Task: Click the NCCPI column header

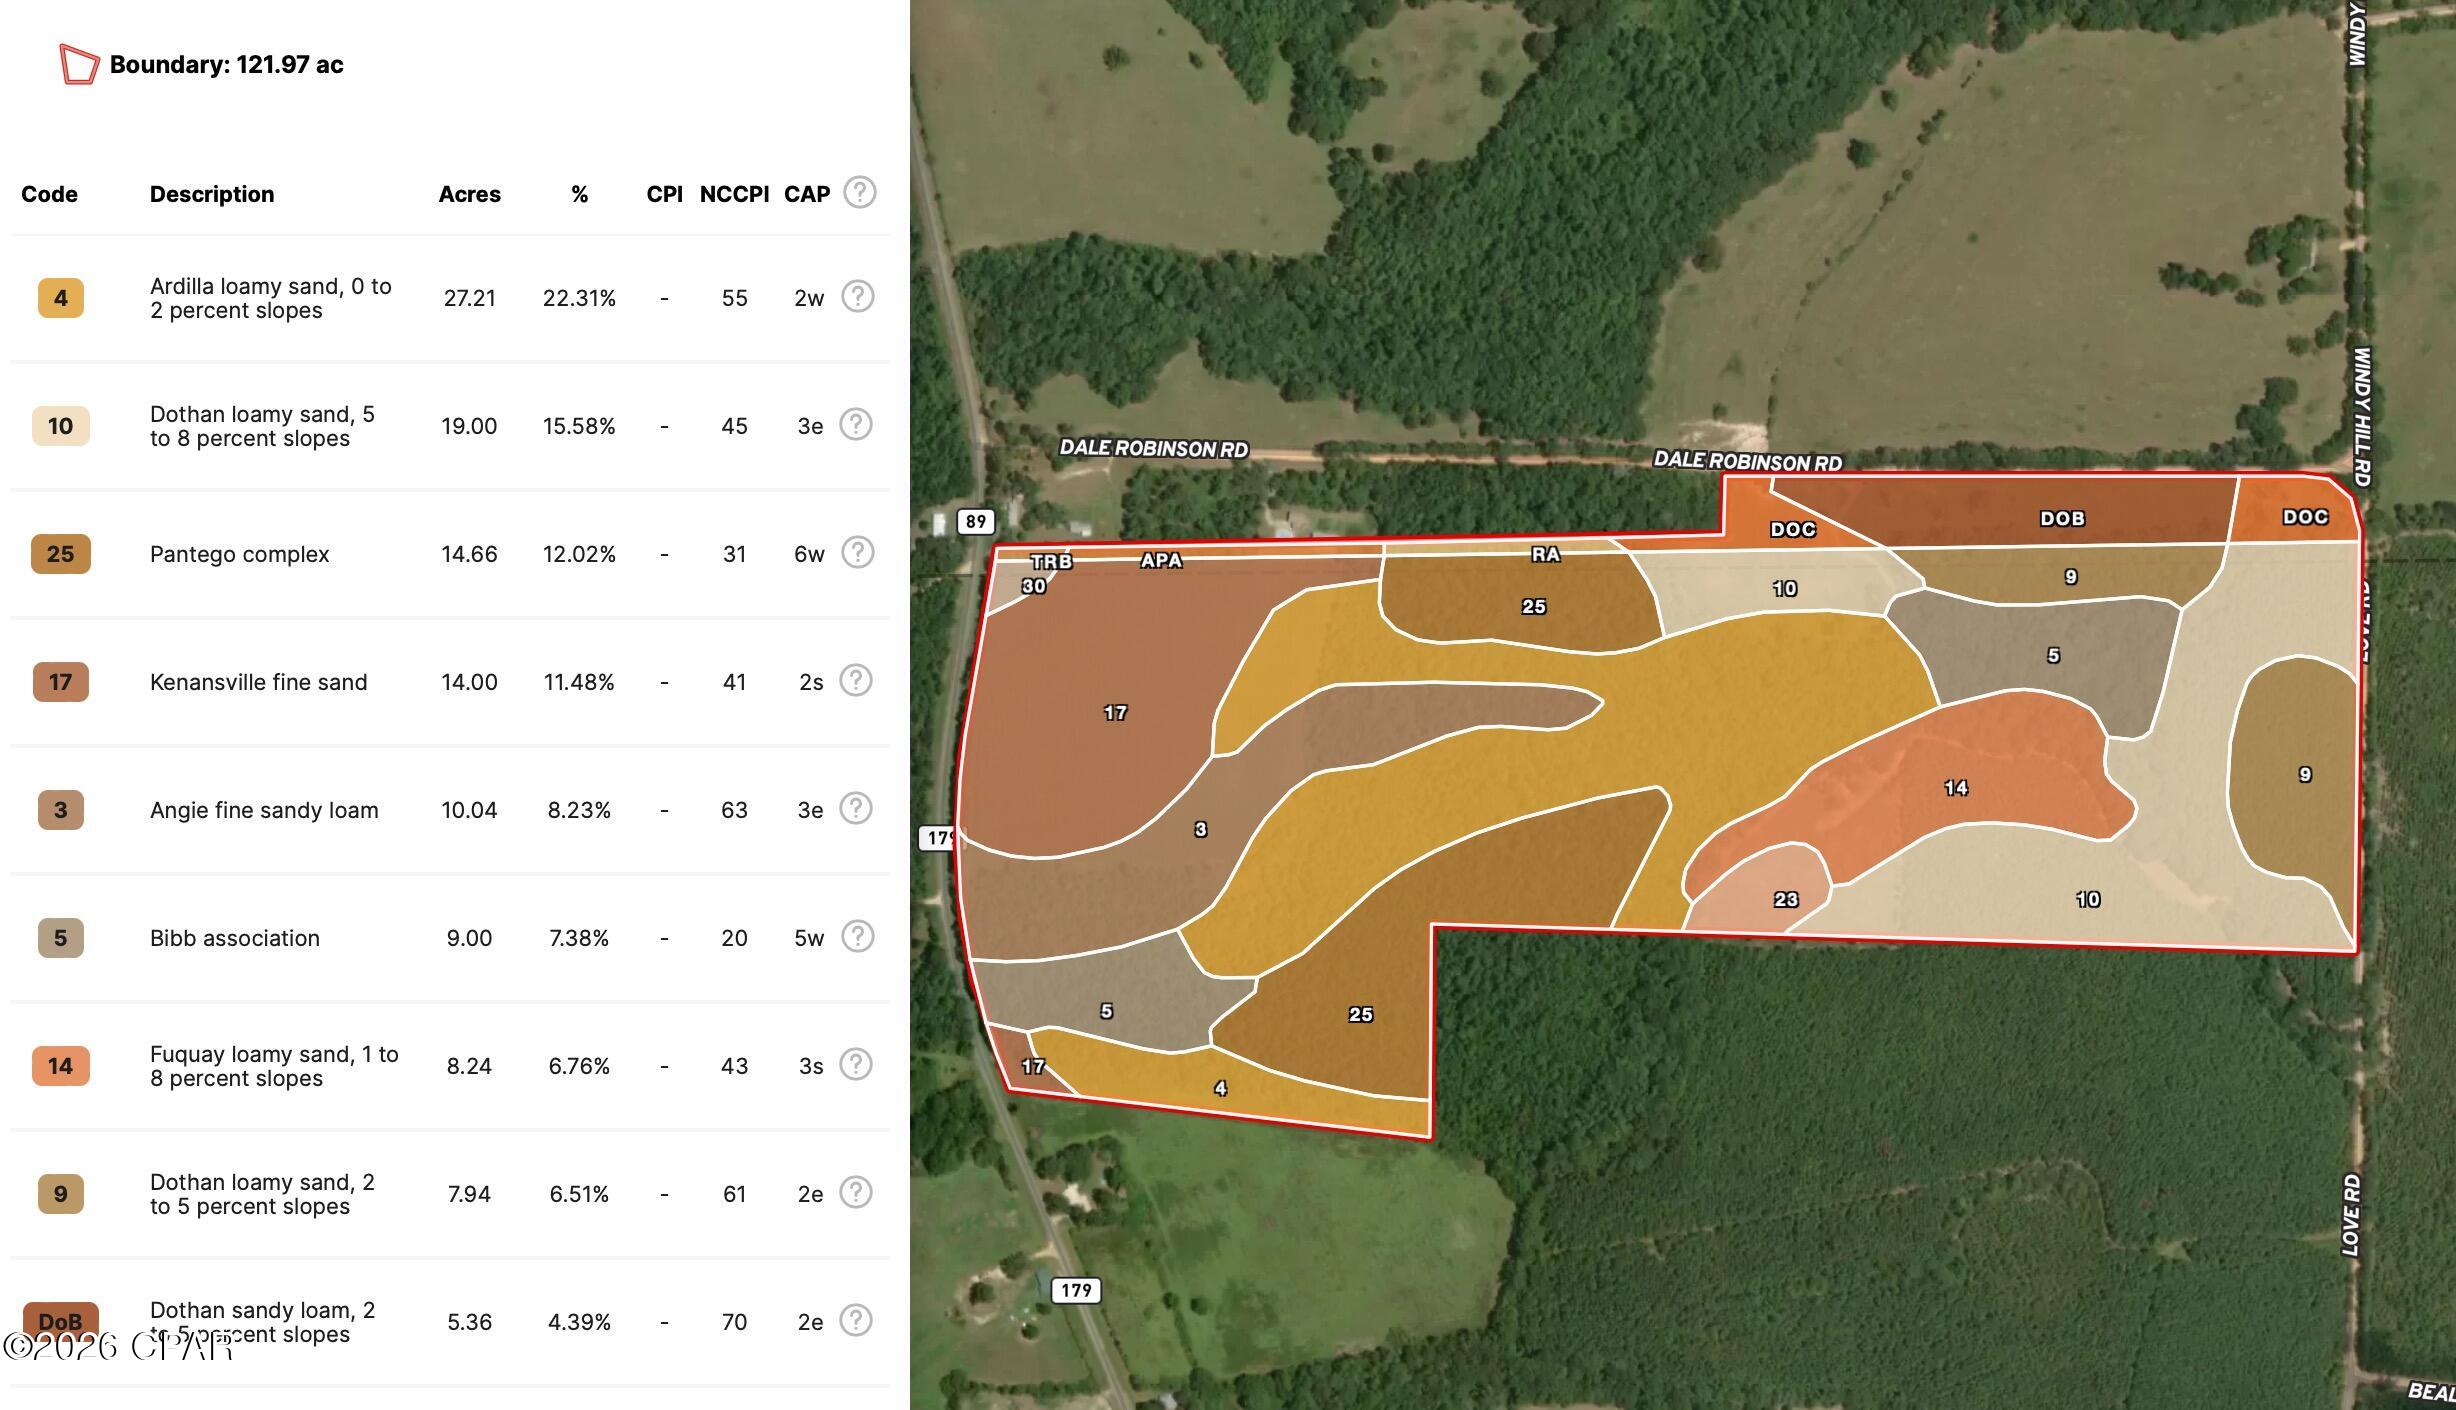Action: point(734,194)
